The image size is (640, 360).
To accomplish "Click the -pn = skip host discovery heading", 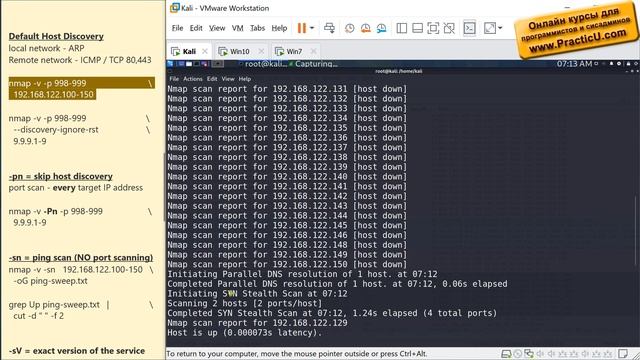I will coord(61,176).
